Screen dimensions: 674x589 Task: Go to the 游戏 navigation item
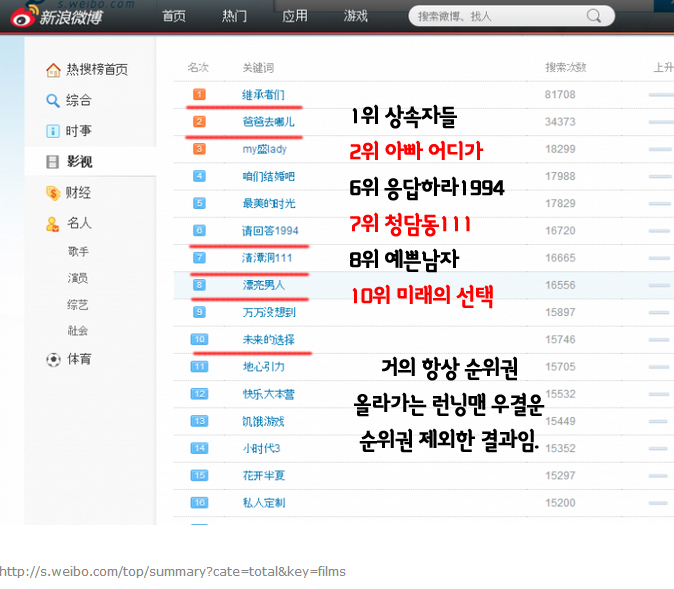coord(355,17)
